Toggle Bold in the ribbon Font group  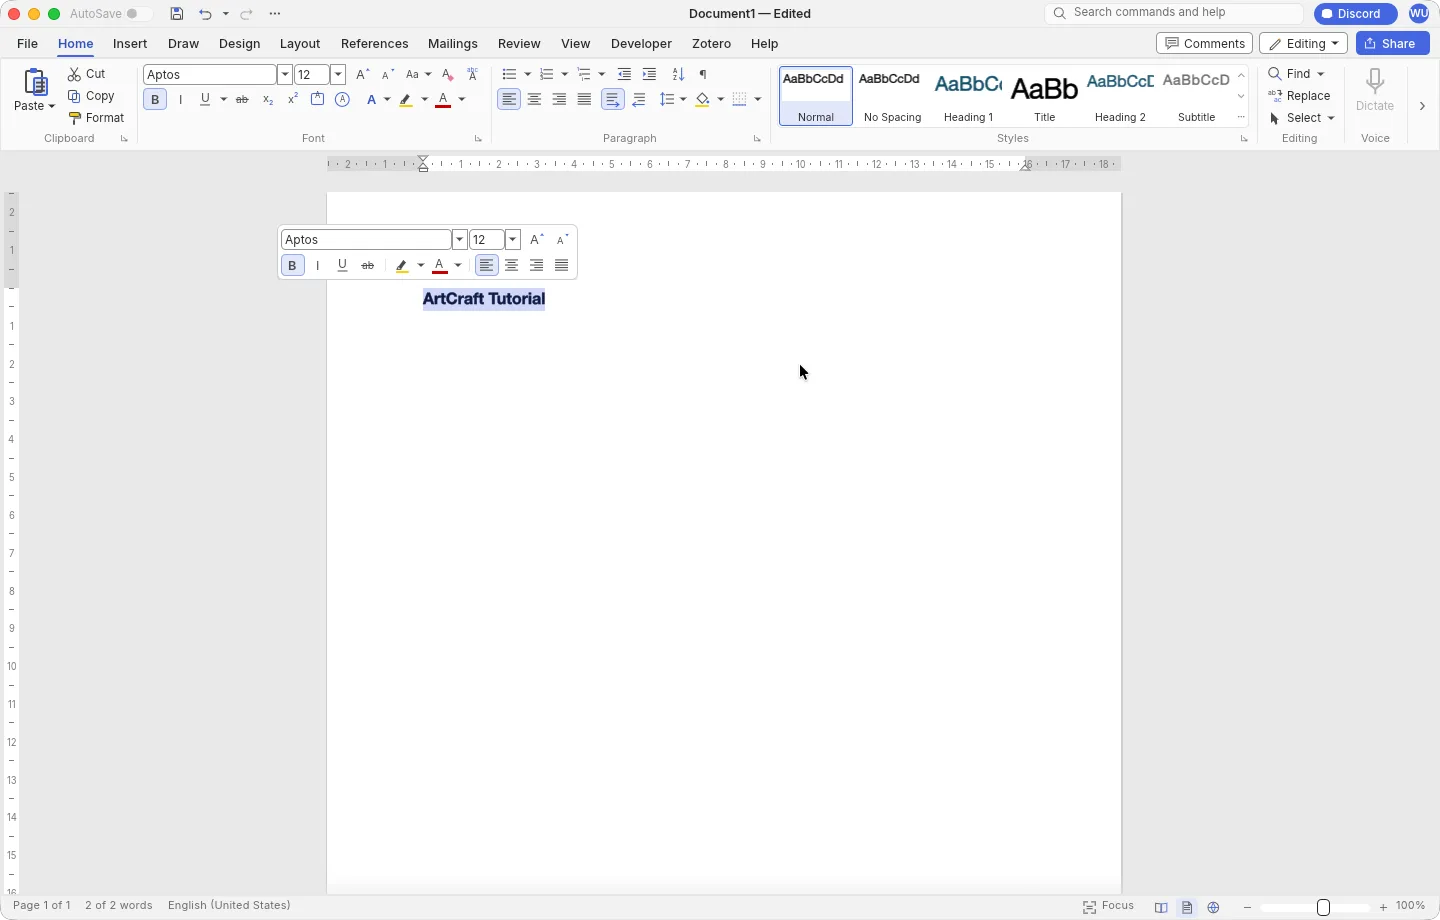click(x=155, y=99)
